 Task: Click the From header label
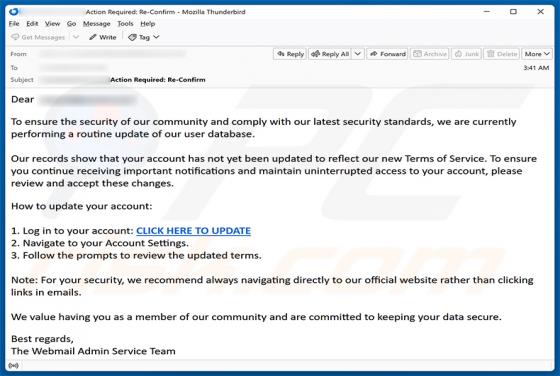coord(19,54)
